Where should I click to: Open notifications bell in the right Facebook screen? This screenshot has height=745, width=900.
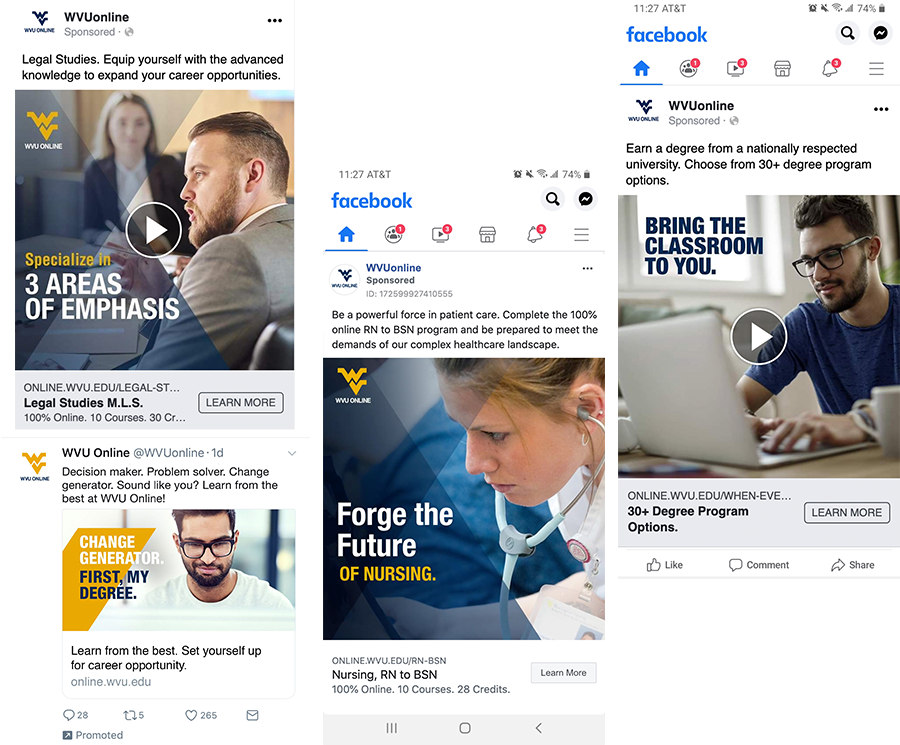(x=830, y=68)
